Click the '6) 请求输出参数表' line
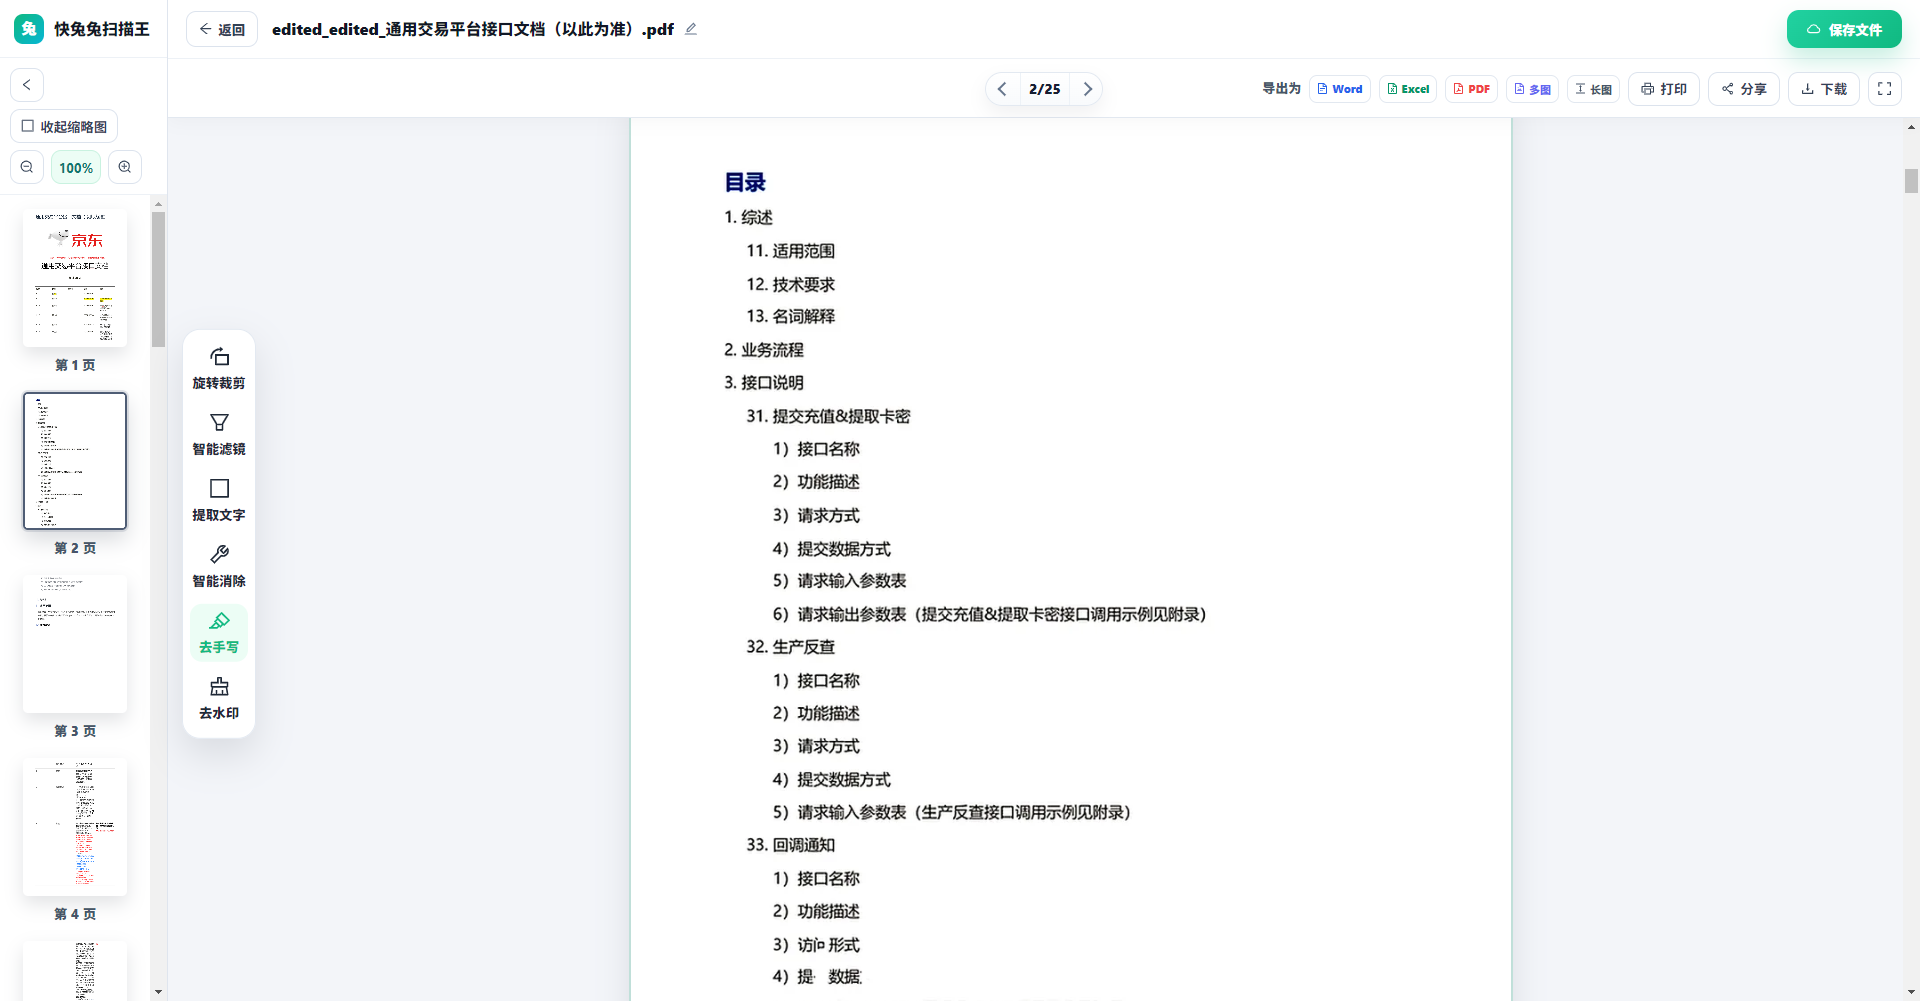 point(989,614)
